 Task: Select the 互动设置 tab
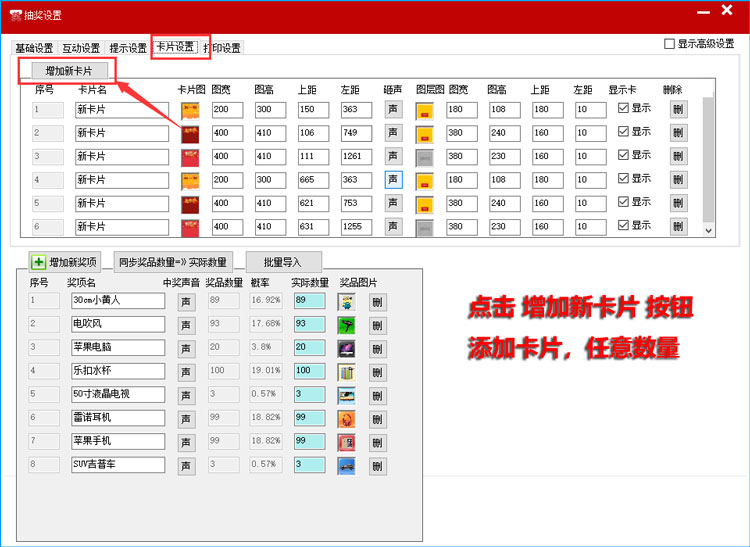click(x=81, y=48)
